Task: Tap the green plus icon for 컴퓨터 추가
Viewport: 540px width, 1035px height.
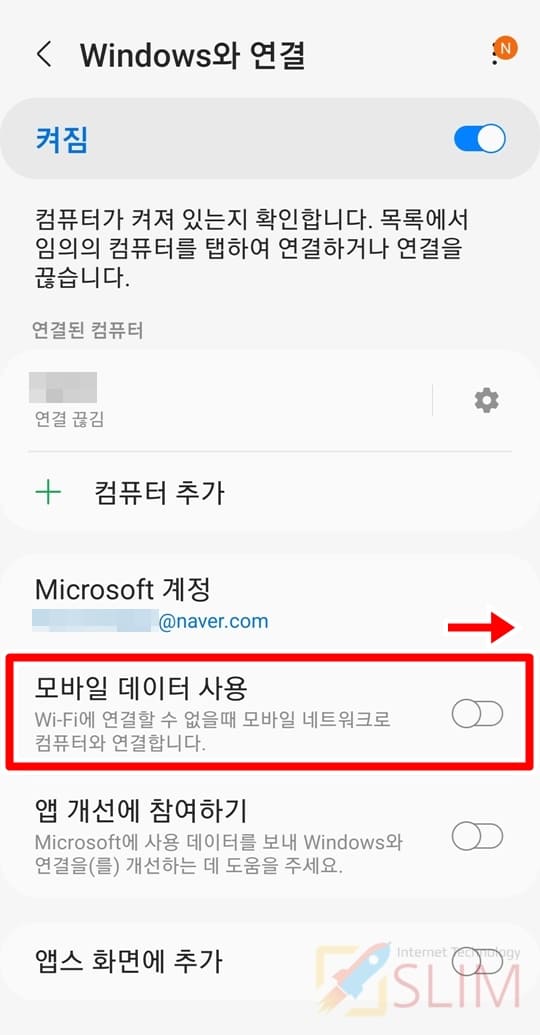Action: 48,492
